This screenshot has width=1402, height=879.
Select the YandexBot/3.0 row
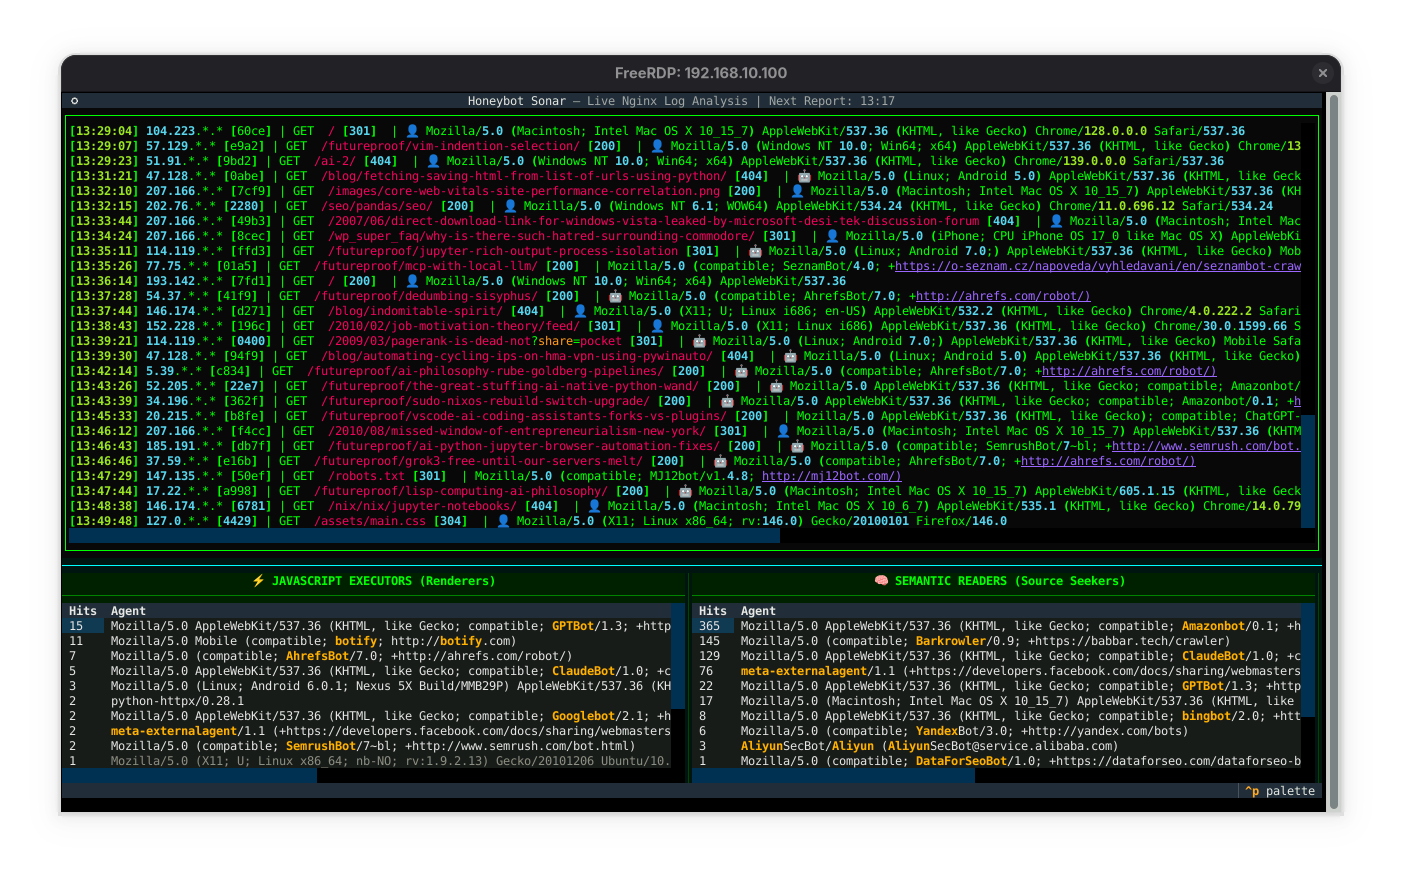click(997, 731)
